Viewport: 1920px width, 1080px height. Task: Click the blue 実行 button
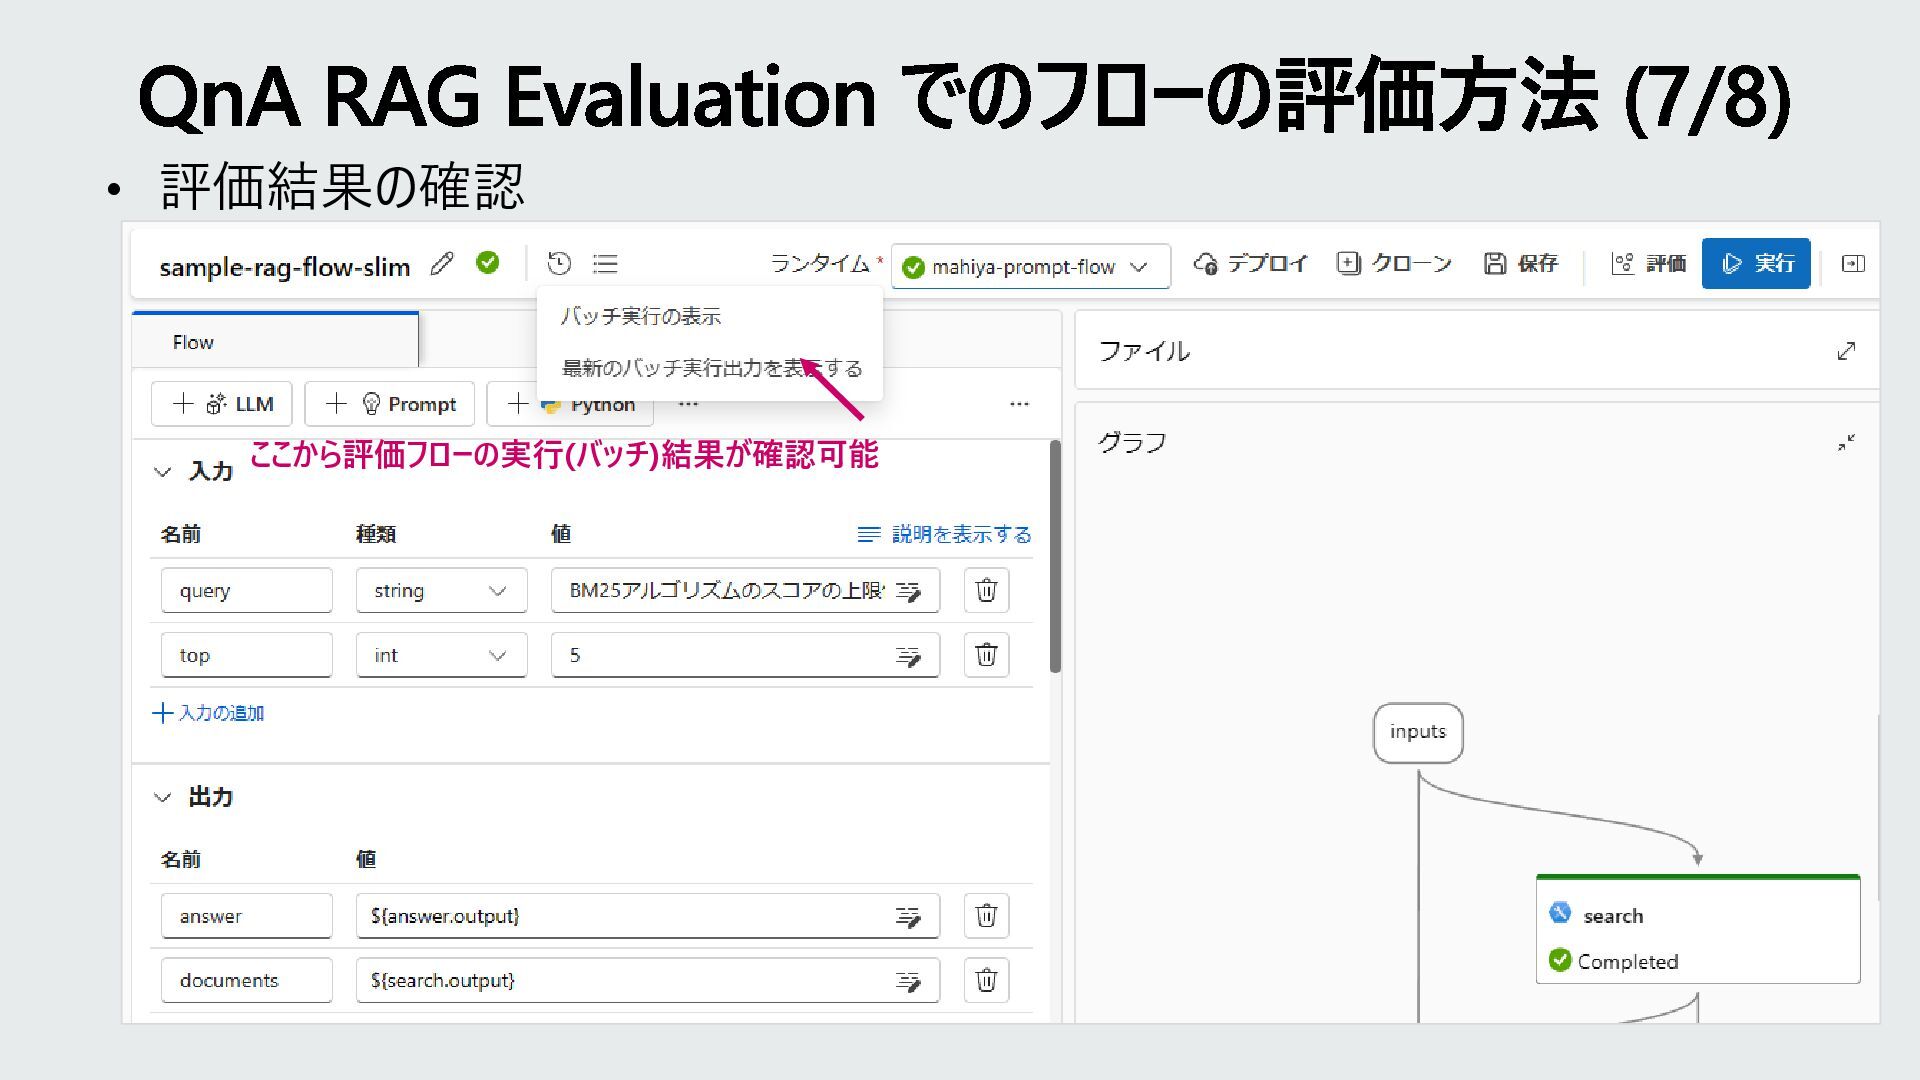(x=1756, y=264)
